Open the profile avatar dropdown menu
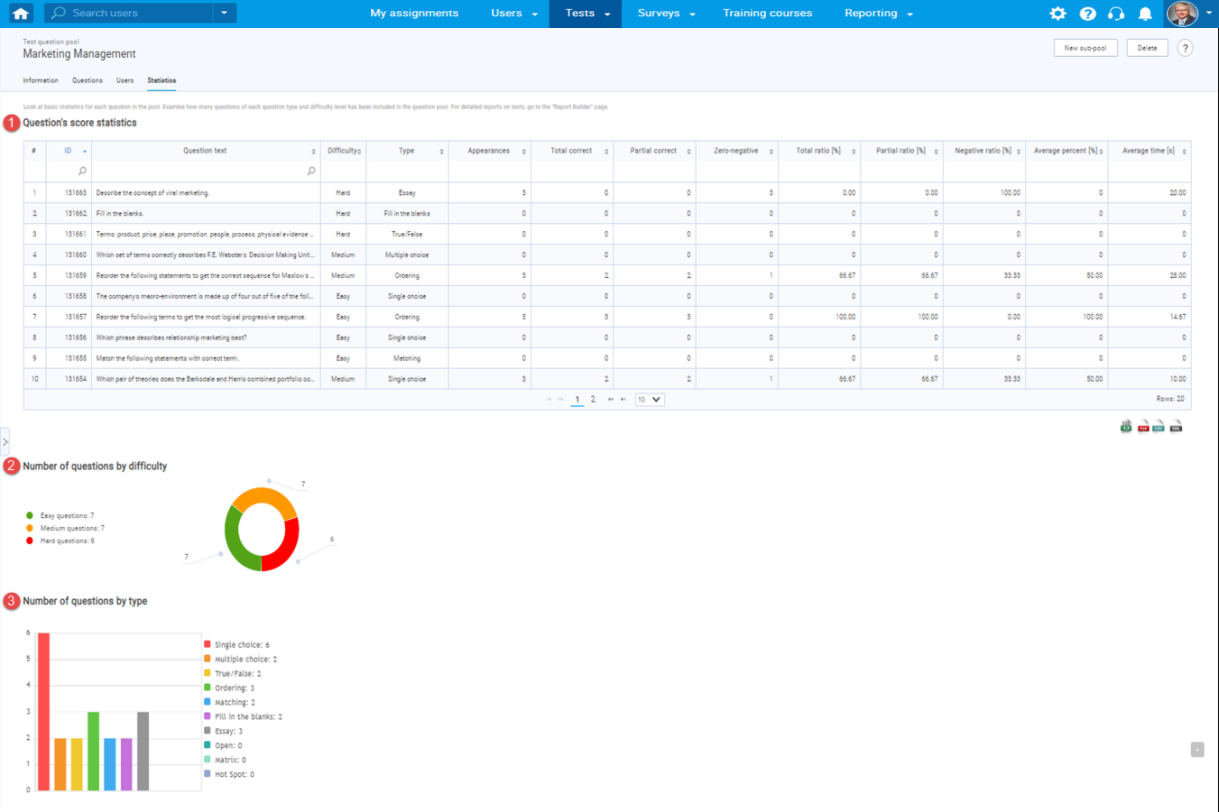The height and width of the screenshot is (812, 1219). (x=1184, y=13)
